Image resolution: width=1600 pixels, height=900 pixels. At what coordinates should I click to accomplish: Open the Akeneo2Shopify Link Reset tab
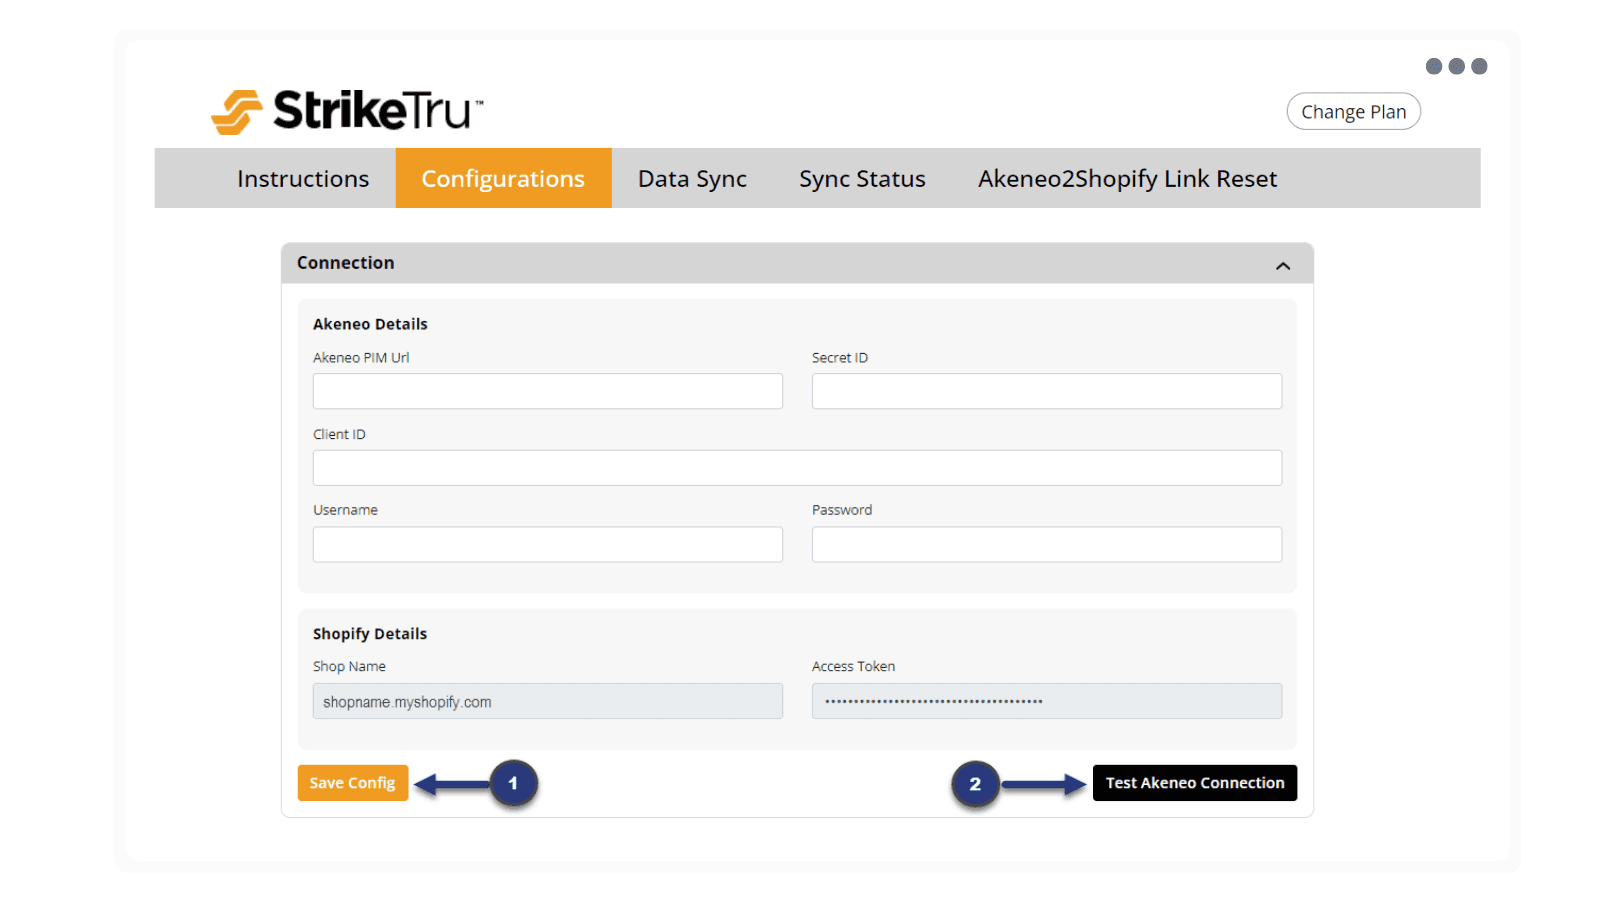[x=1126, y=178]
